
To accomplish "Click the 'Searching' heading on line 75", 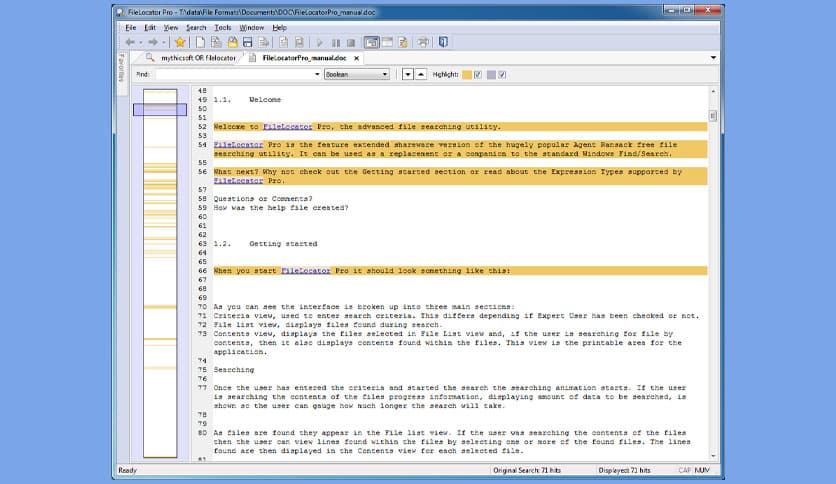I will point(234,370).
